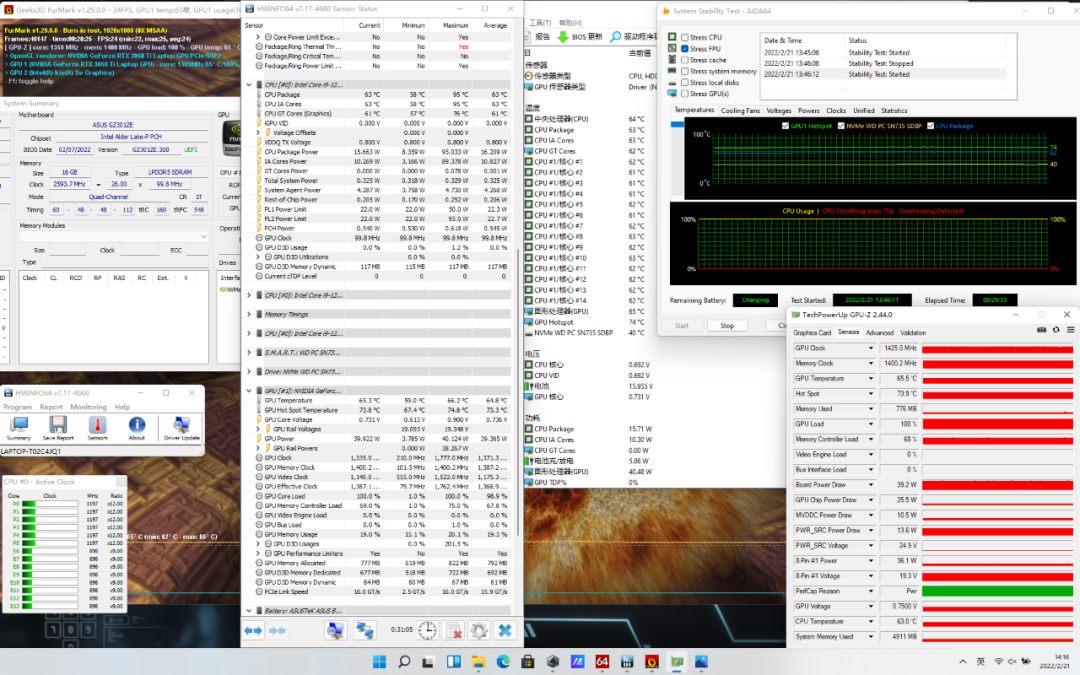Image resolution: width=1080 pixels, height=675 pixels.
Task: Open Microsoft Edge from the taskbar
Action: click(x=503, y=662)
